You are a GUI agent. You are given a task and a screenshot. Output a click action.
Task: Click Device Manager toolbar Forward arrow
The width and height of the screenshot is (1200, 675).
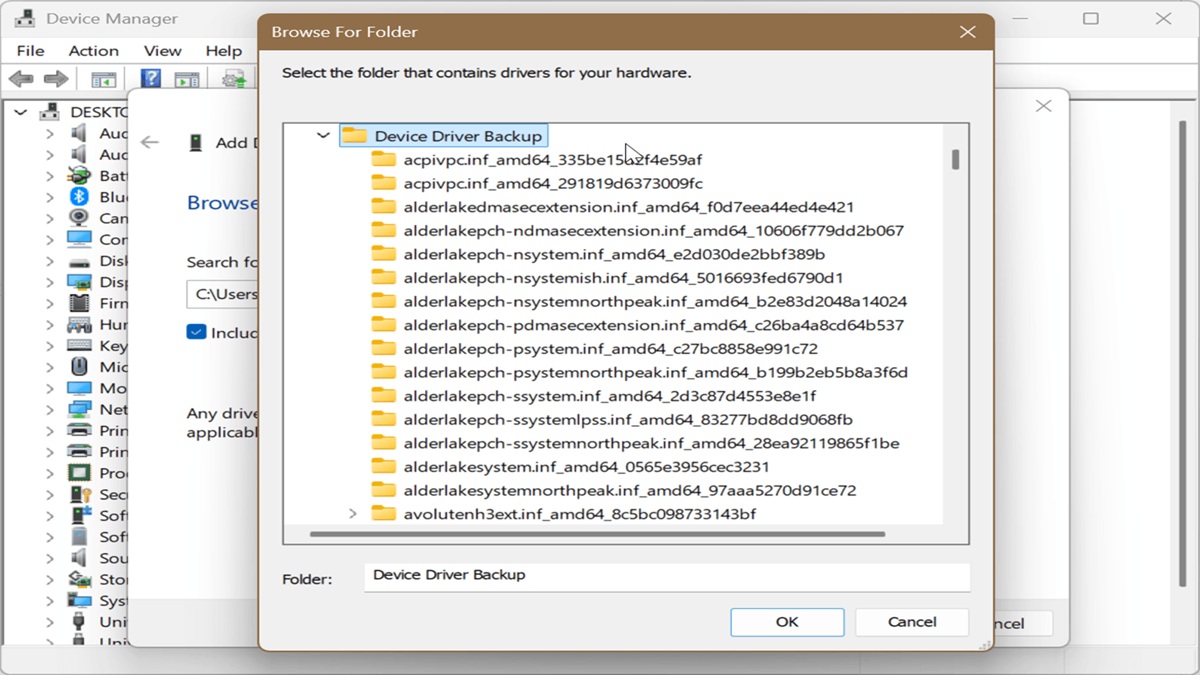click(56, 79)
